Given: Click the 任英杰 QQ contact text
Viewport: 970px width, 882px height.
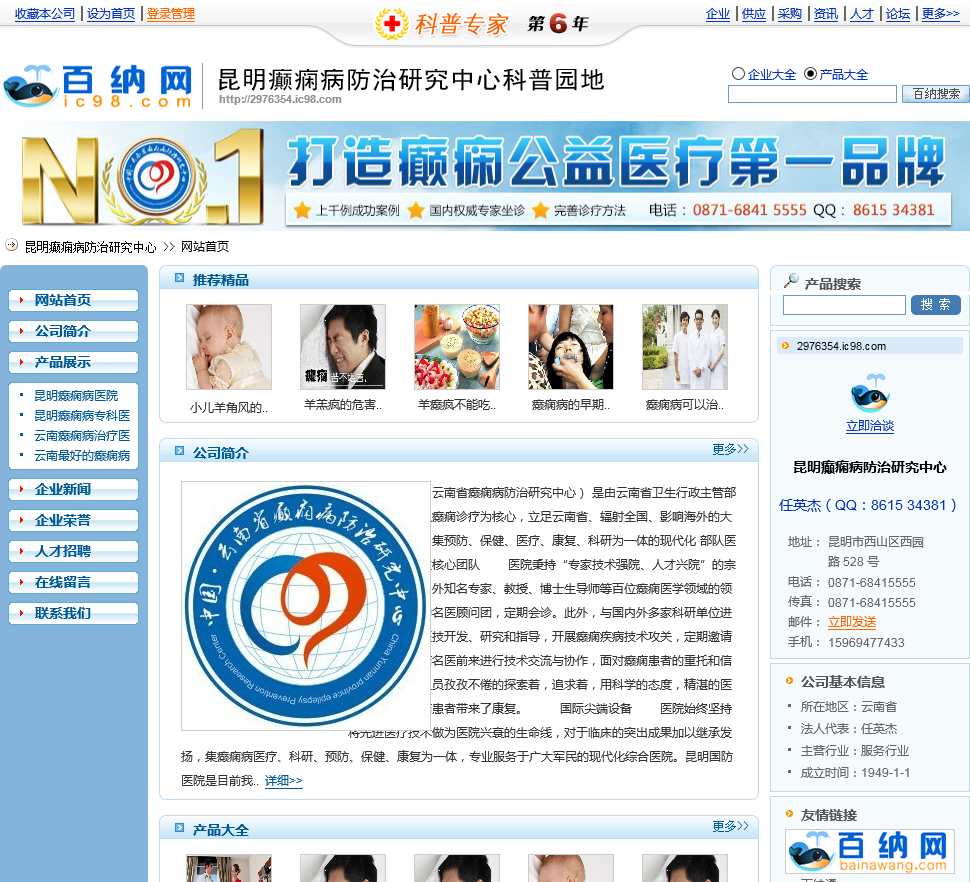Looking at the screenshot, I should 867,505.
